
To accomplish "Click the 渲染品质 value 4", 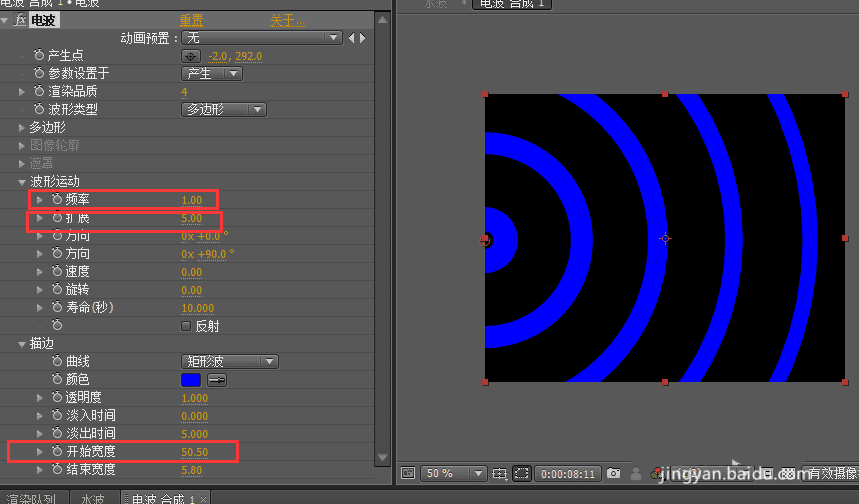I will pyautogui.click(x=184, y=92).
